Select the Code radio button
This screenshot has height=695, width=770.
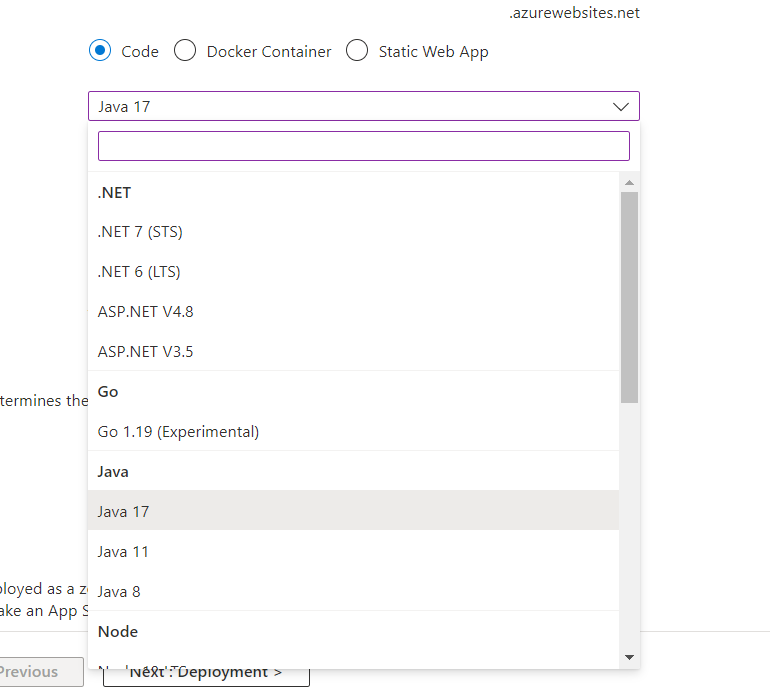[100, 50]
